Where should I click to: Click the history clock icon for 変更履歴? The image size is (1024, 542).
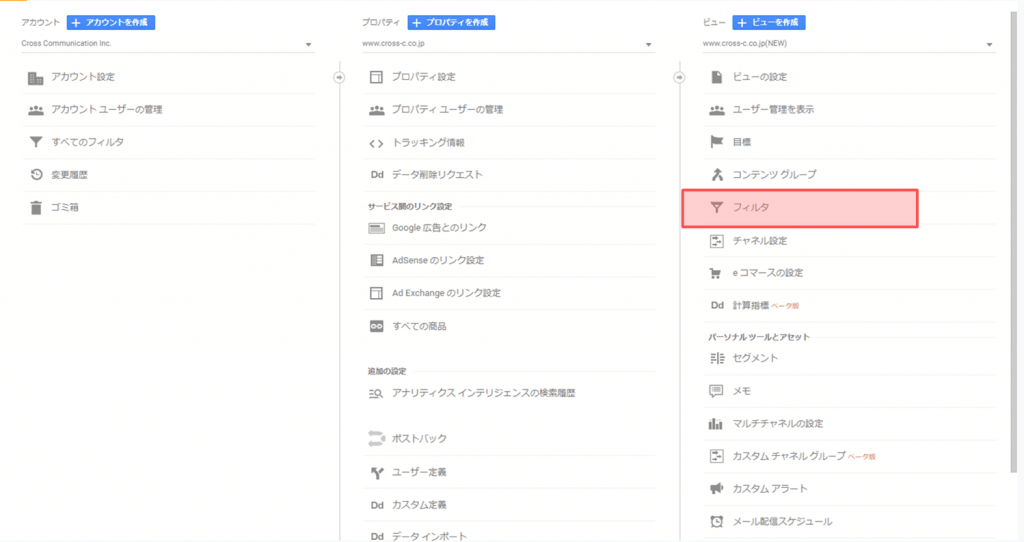coord(36,175)
